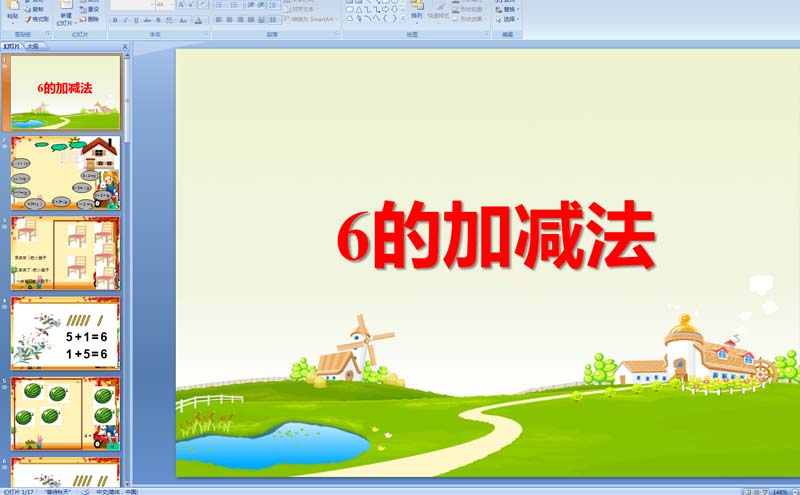Viewport: 800px width, 495px height.
Task: Click the slide title text 6的加减法
Action: pyautogui.click(x=496, y=235)
